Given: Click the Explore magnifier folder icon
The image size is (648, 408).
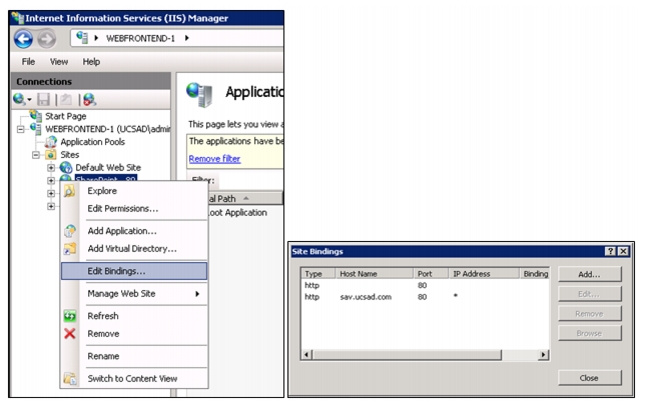Looking at the screenshot, I should point(69,191).
